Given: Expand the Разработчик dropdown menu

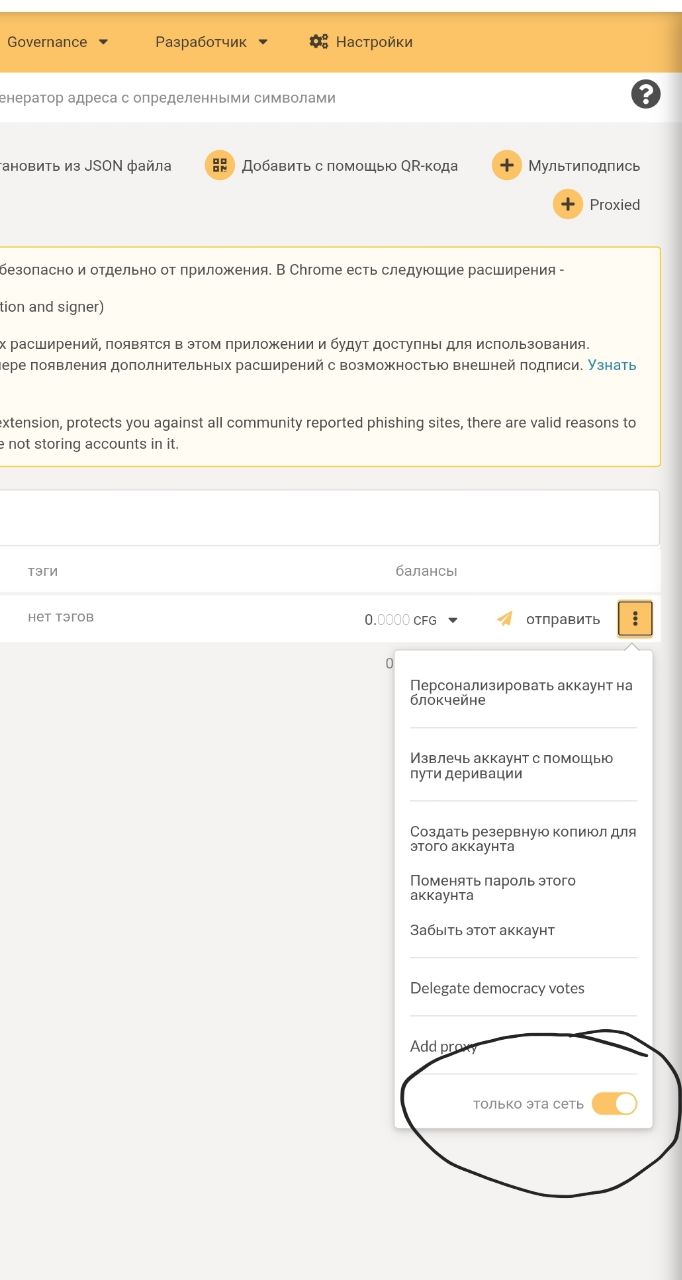Looking at the screenshot, I should coord(212,42).
